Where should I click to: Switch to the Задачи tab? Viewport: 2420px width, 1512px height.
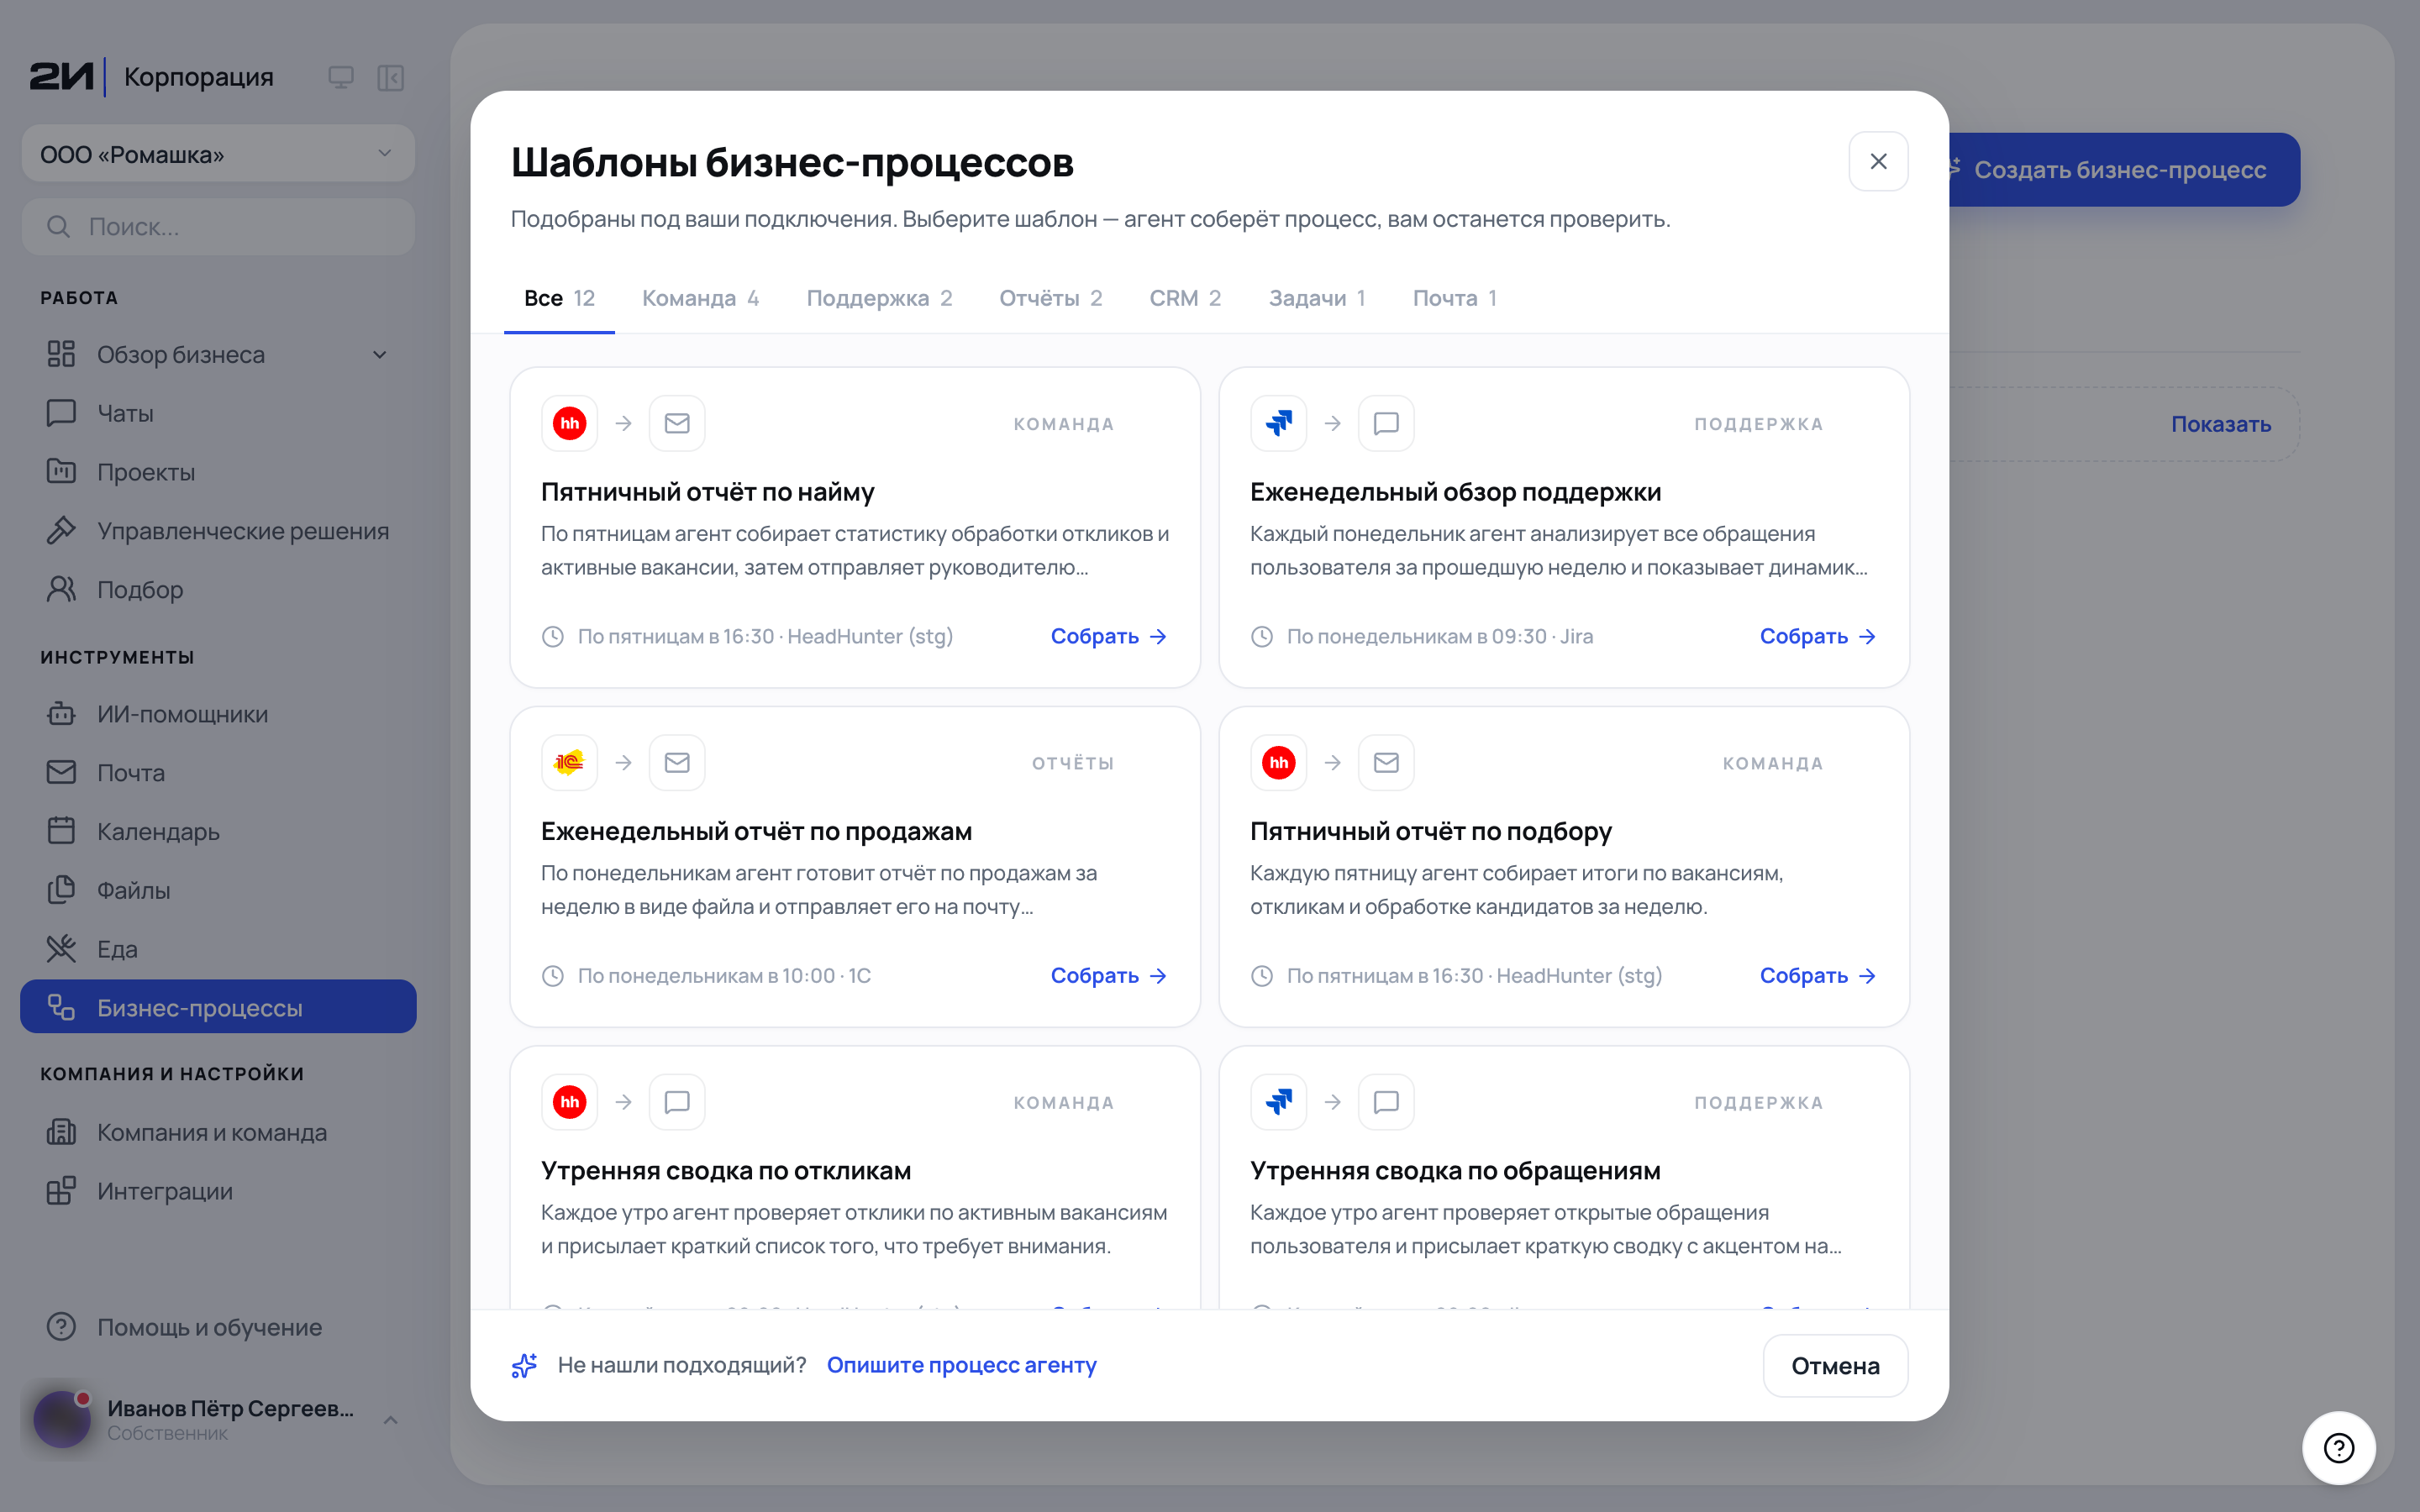tap(1317, 298)
